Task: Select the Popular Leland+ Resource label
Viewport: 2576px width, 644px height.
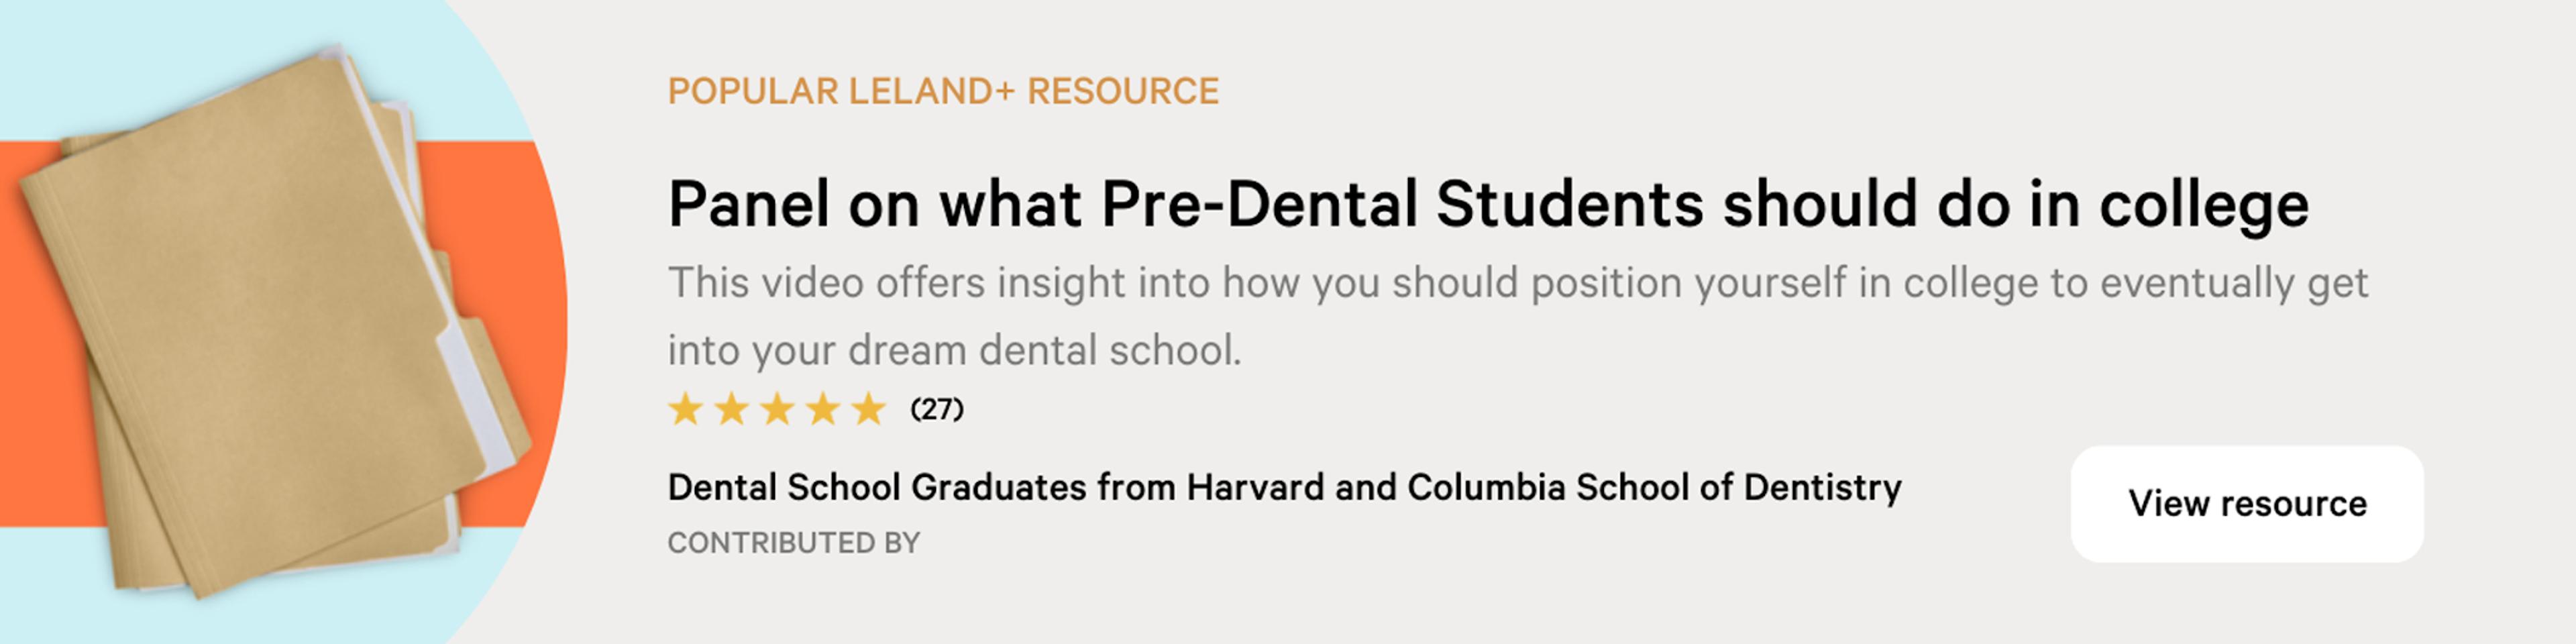Action: click(x=943, y=91)
